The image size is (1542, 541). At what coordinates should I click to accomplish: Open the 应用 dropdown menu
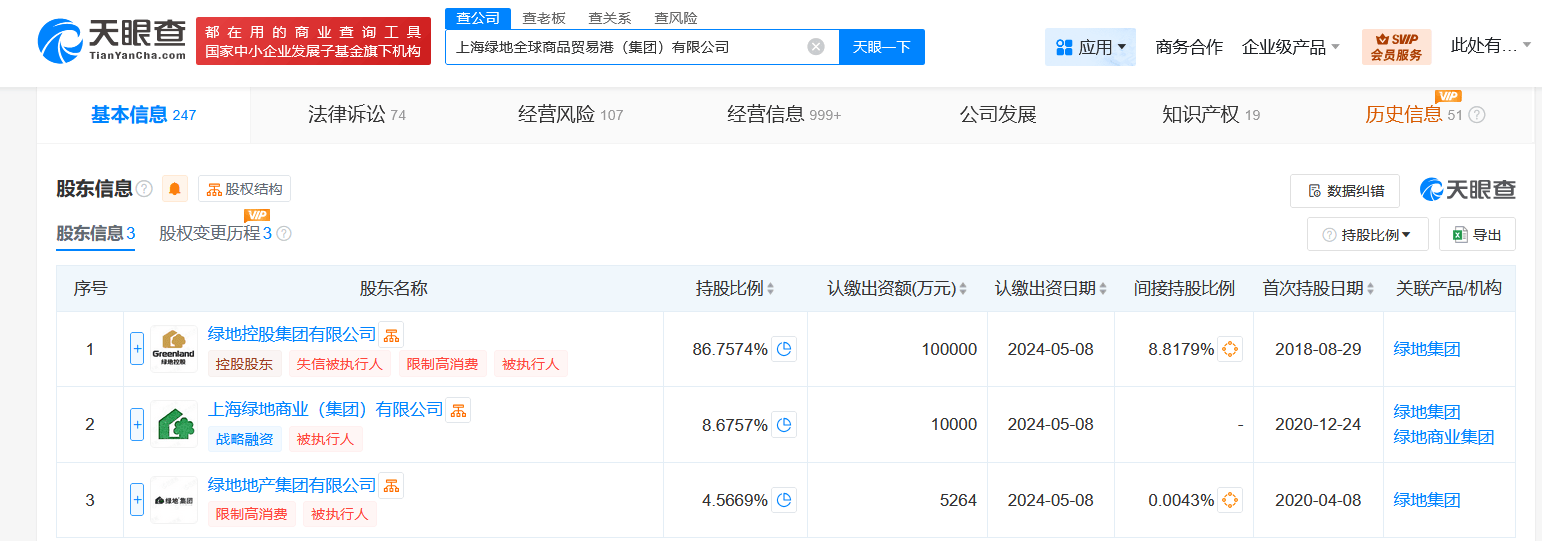pos(1090,47)
